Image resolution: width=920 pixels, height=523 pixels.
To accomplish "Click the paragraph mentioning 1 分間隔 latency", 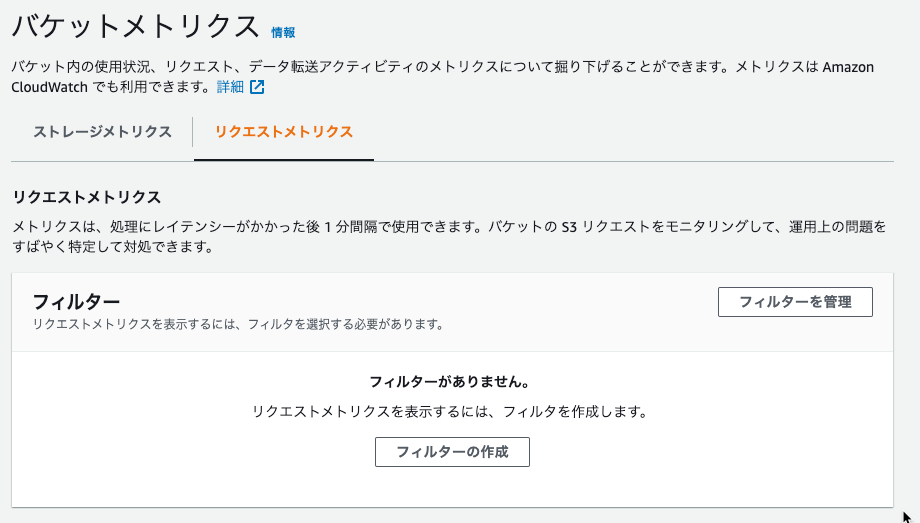I will coord(449,237).
